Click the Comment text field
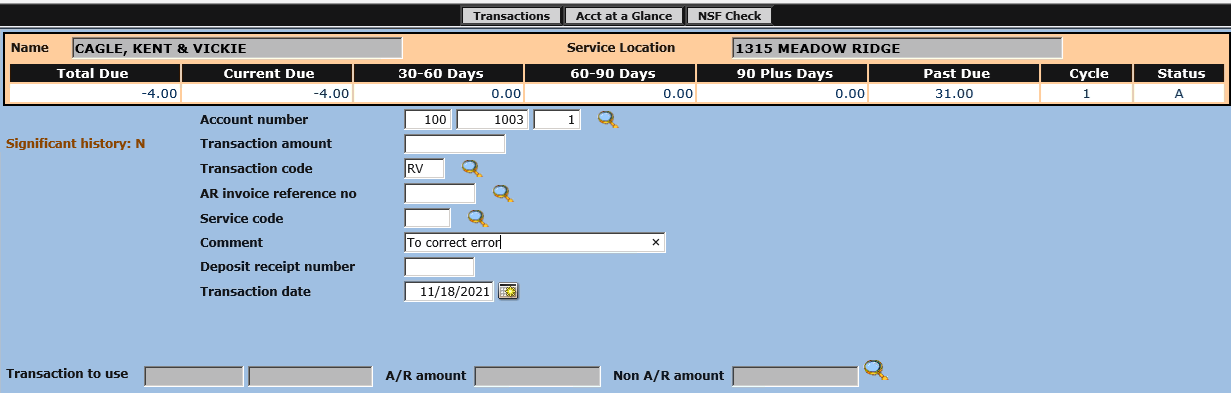 535,243
